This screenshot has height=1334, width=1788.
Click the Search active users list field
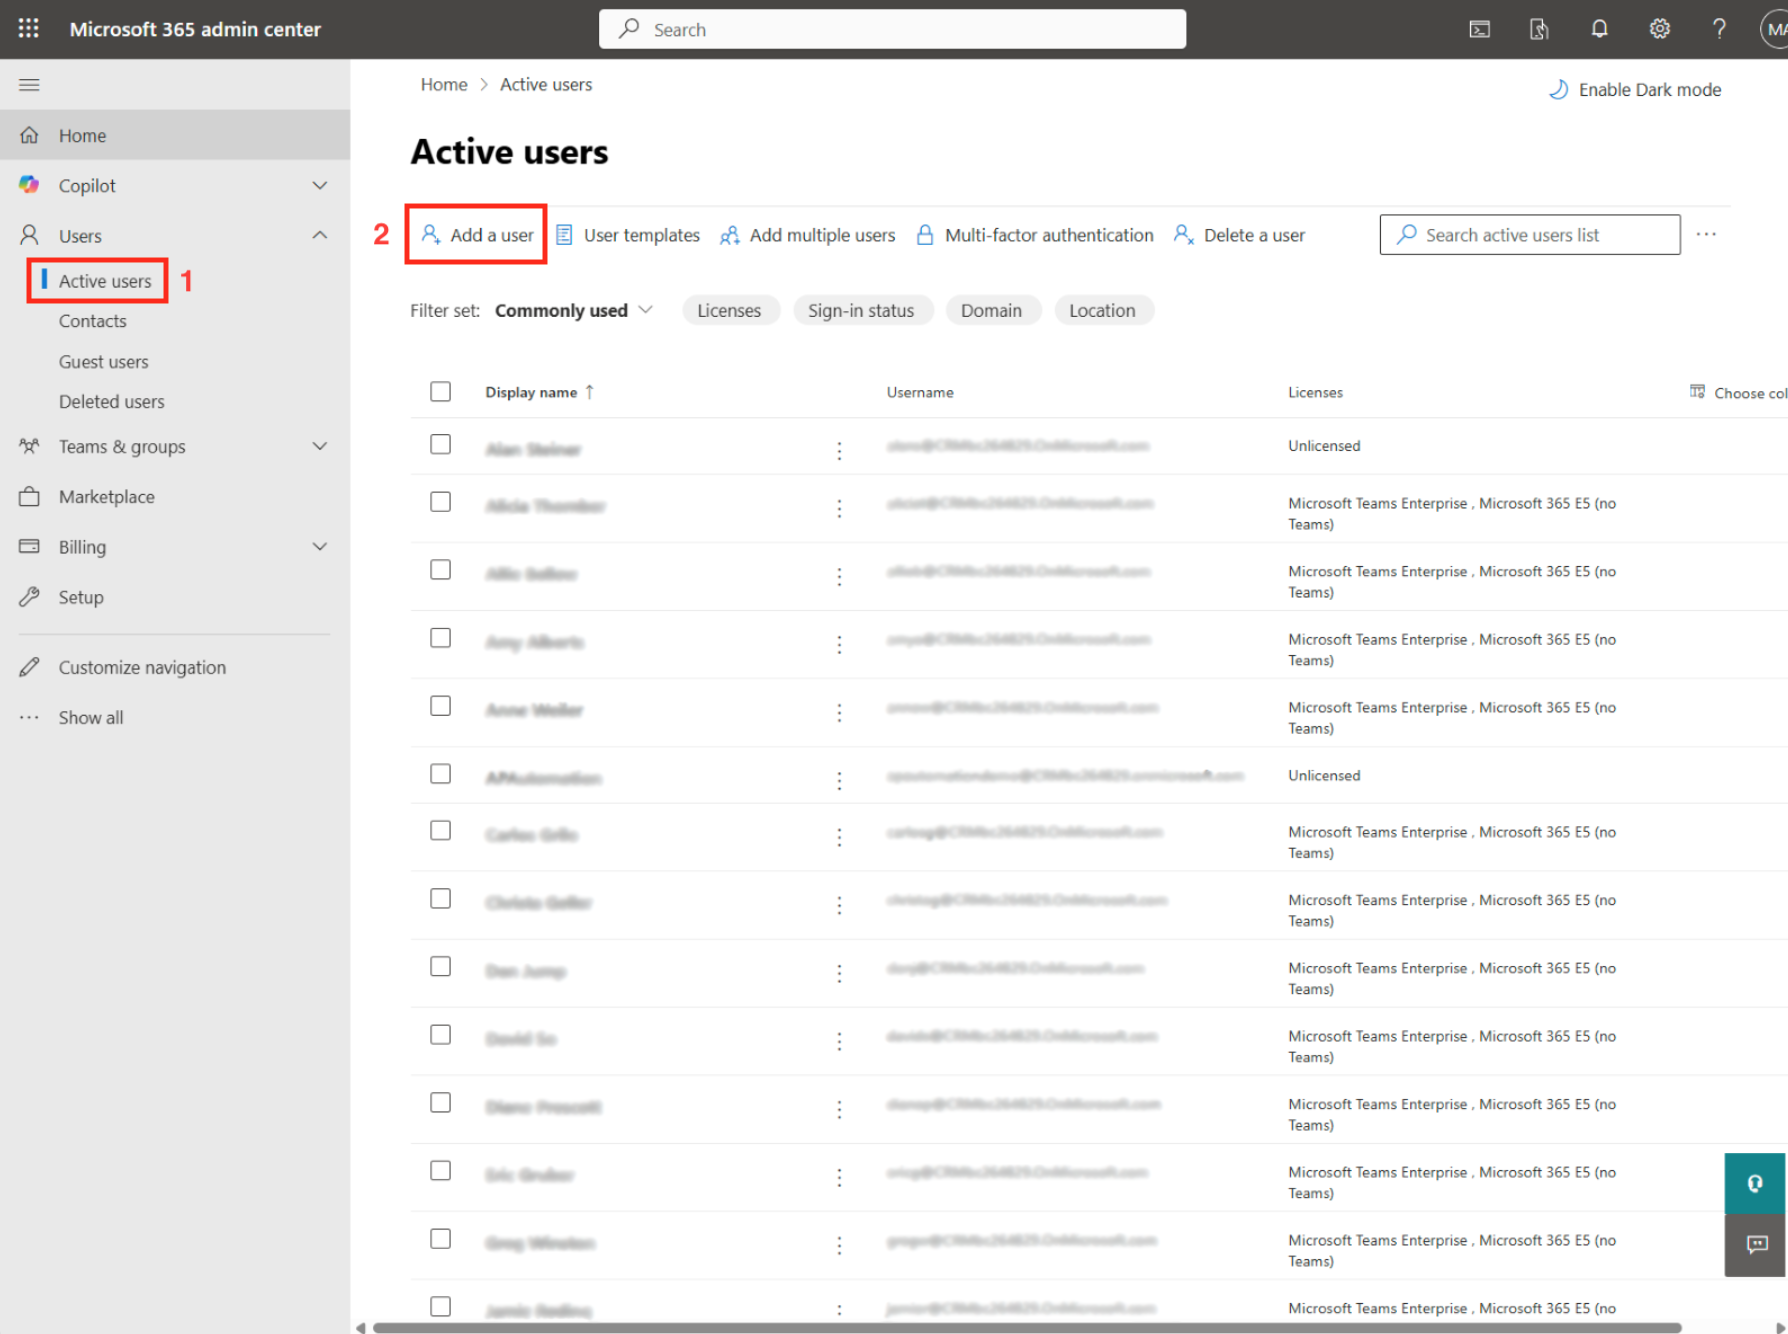tap(1529, 235)
